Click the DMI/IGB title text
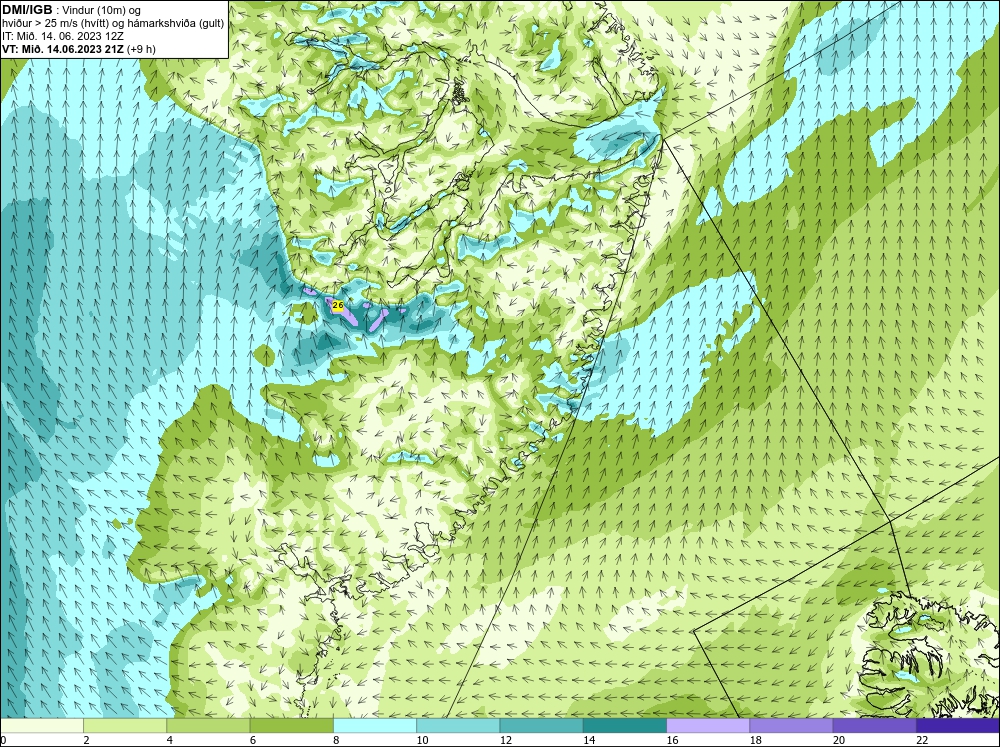1000x747 pixels. [x=27, y=10]
